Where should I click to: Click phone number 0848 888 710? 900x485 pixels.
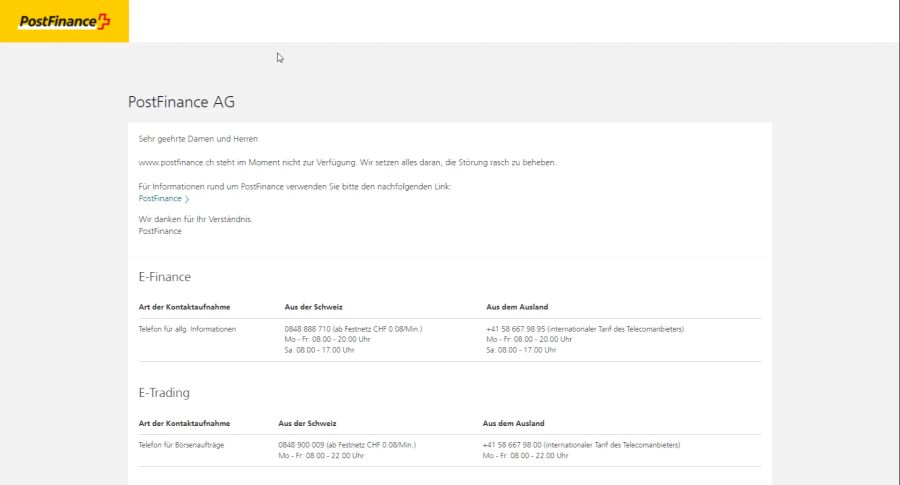click(x=308, y=329)
